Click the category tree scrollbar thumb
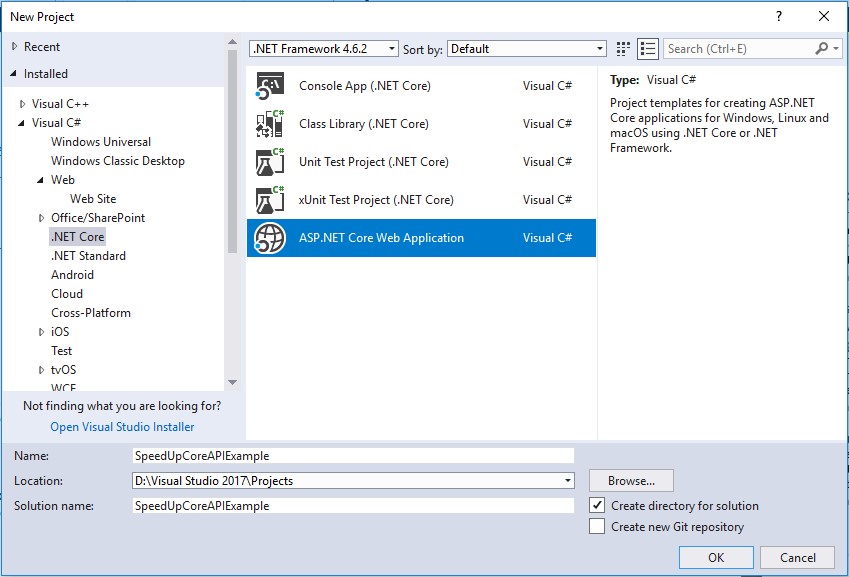The width and height of the screenshot is (849, 577). coord(232,152)
